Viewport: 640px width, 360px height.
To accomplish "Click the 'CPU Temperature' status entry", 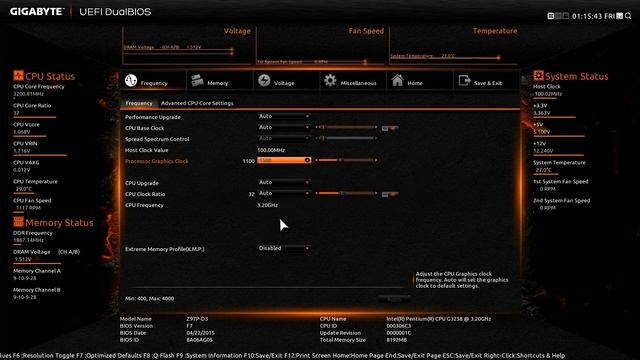I will tap(36, 185).
